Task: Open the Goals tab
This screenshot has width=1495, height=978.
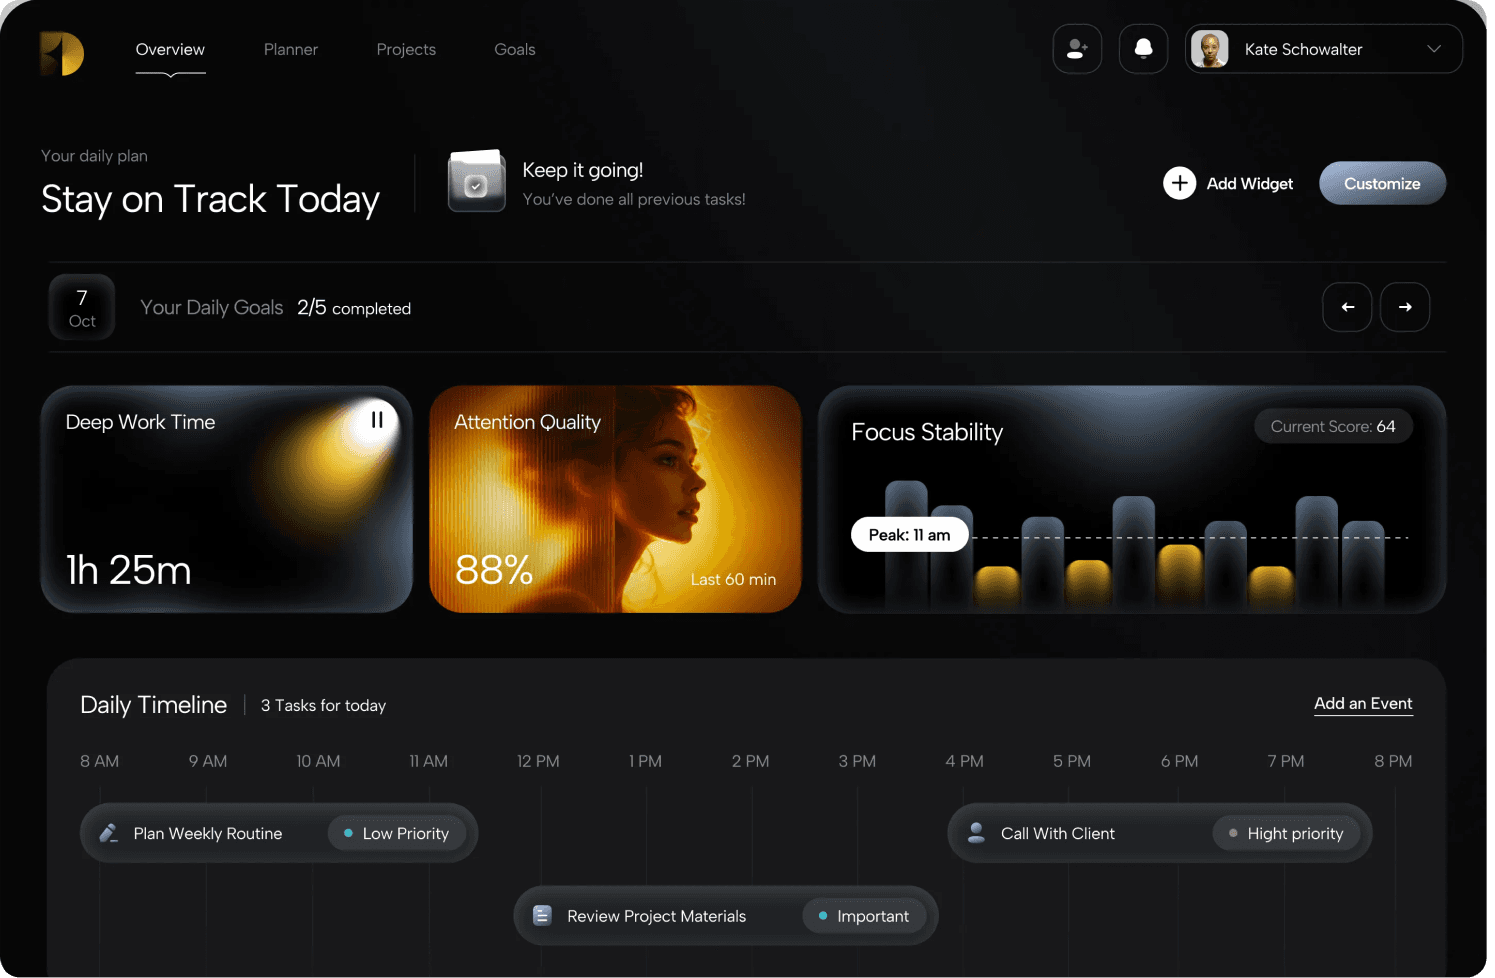Action: pyautogui.click(x=515, y=50)
